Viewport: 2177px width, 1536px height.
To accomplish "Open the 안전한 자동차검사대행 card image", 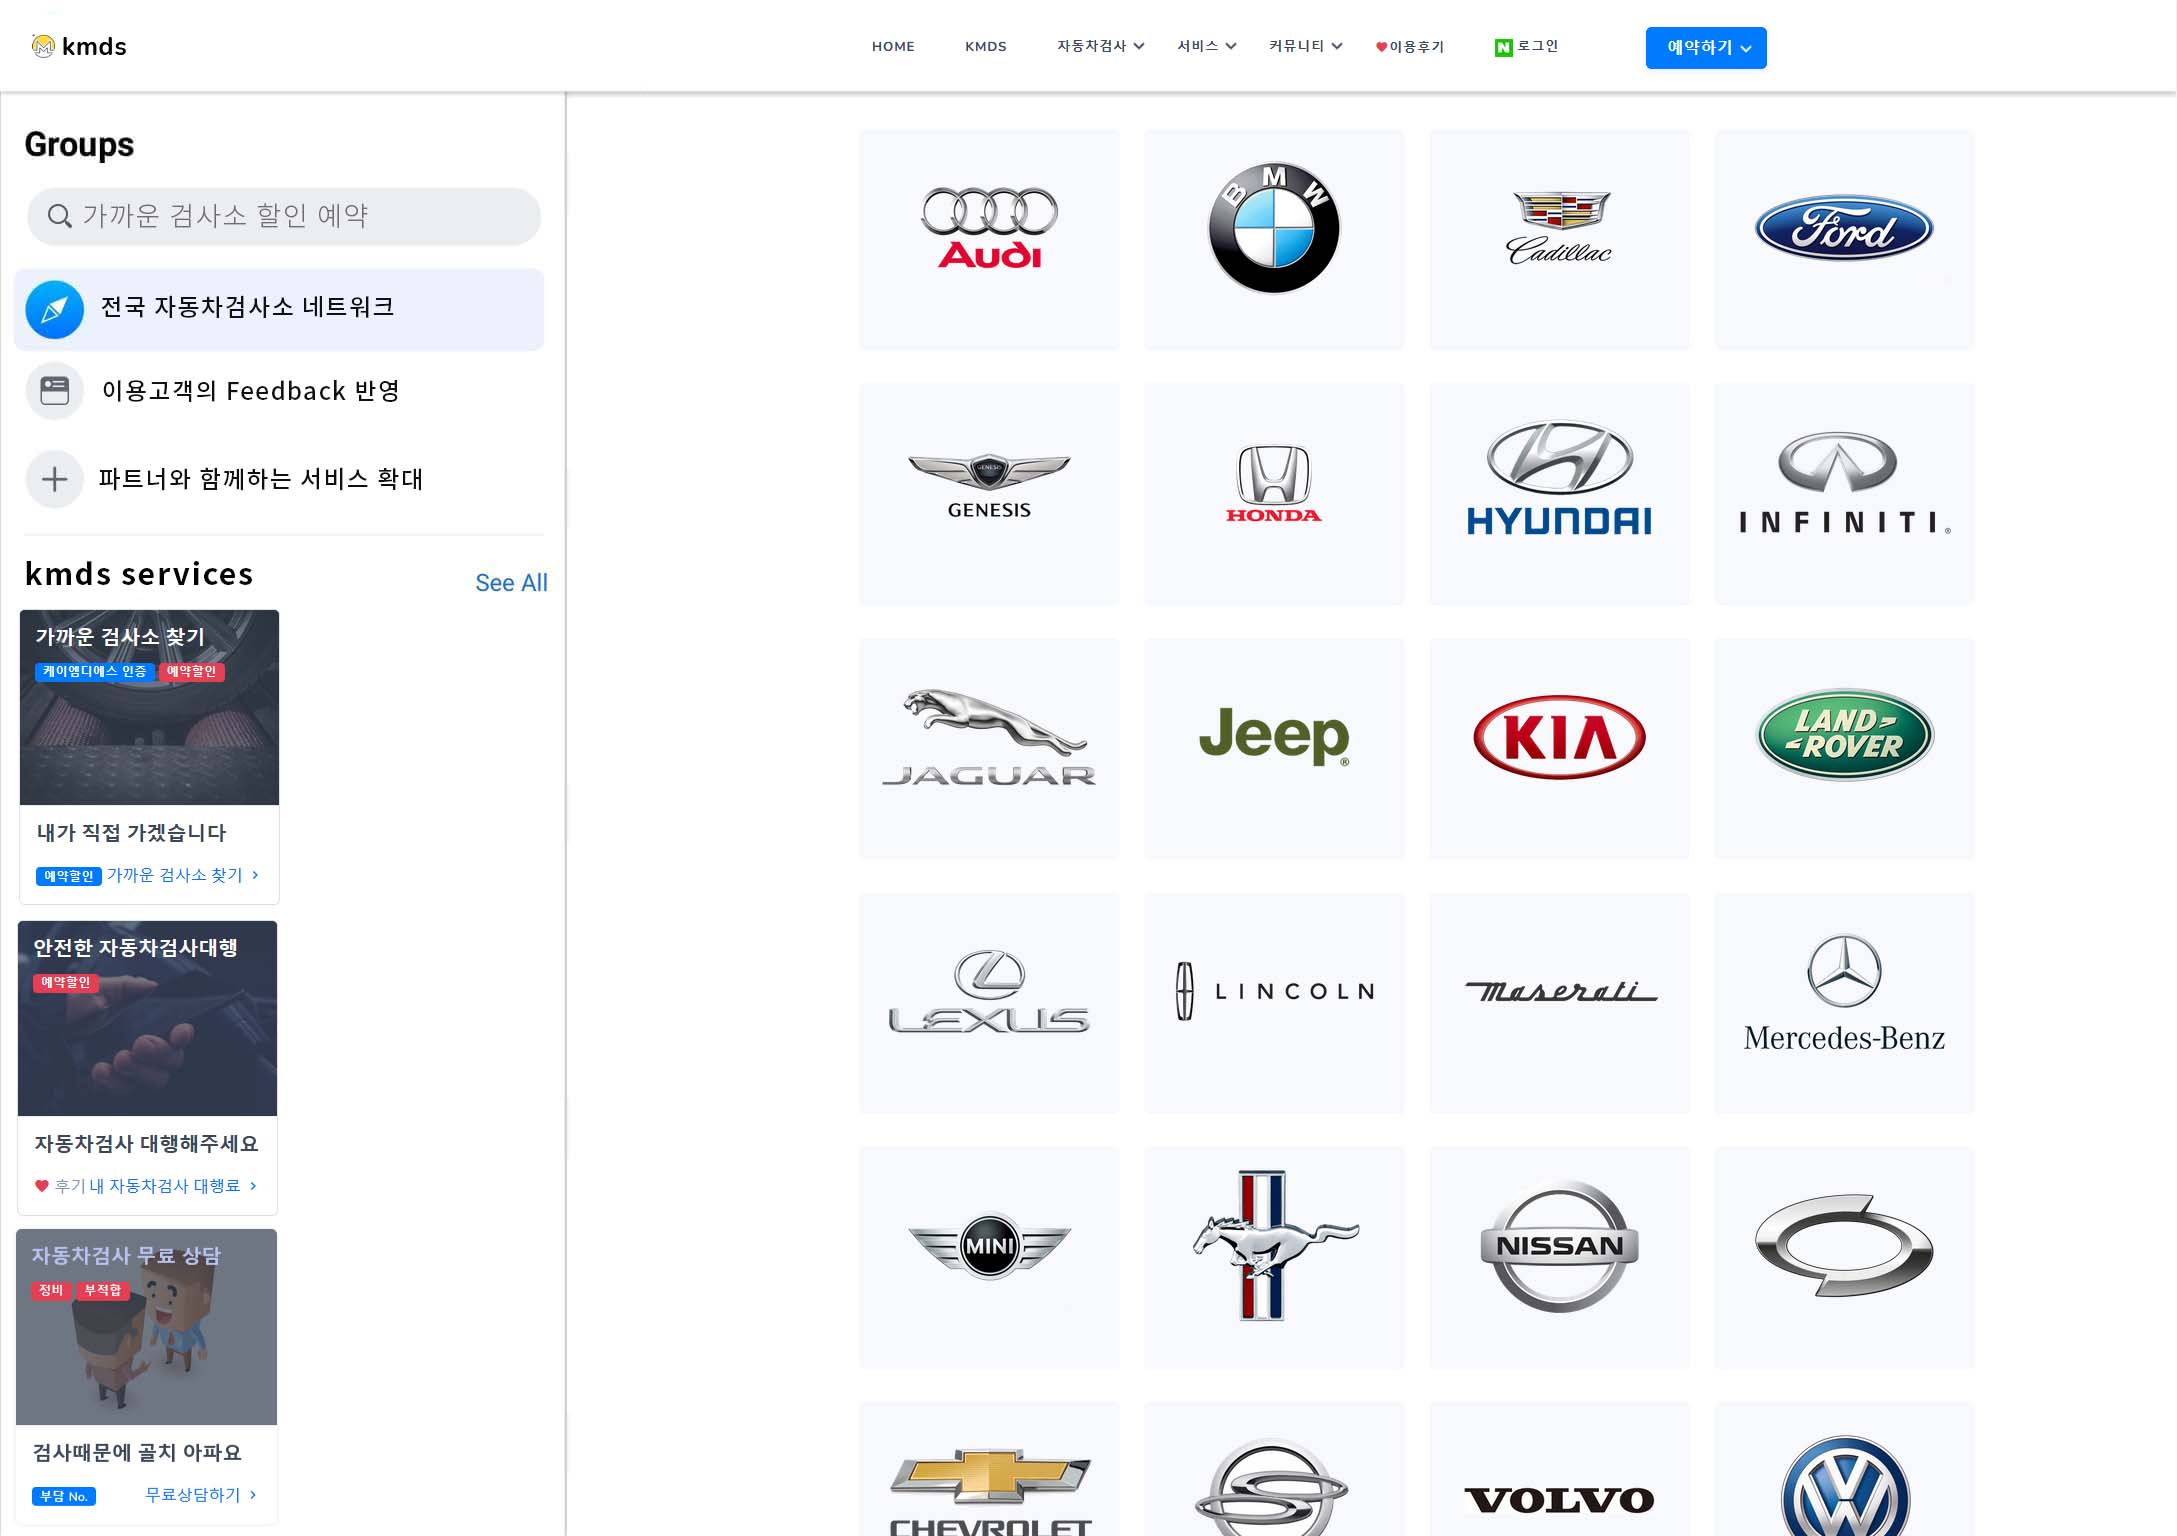I will tap(147, 1018).
